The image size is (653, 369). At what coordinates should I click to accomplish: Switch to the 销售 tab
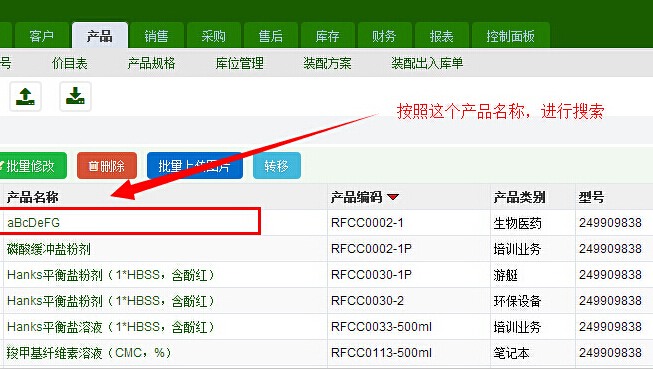pos(156,36)
